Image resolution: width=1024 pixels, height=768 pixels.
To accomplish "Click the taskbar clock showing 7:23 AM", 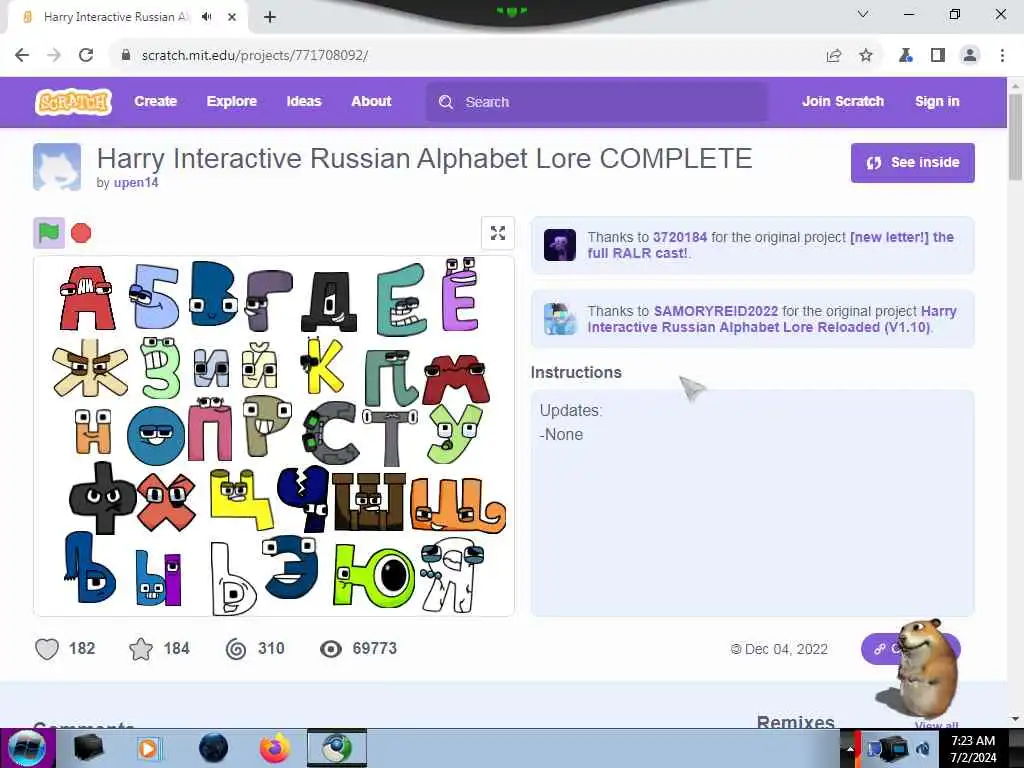I will click(x=973, y=748).
